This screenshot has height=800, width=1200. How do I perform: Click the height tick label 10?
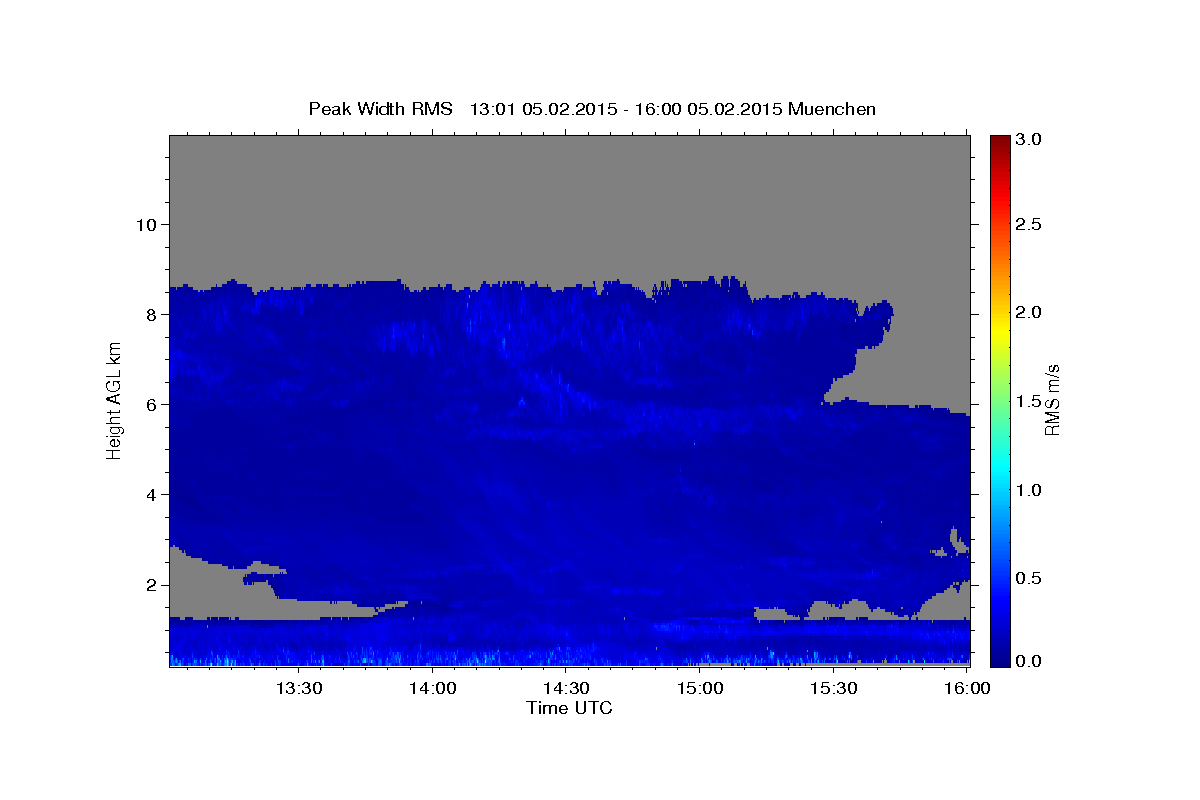145,224
